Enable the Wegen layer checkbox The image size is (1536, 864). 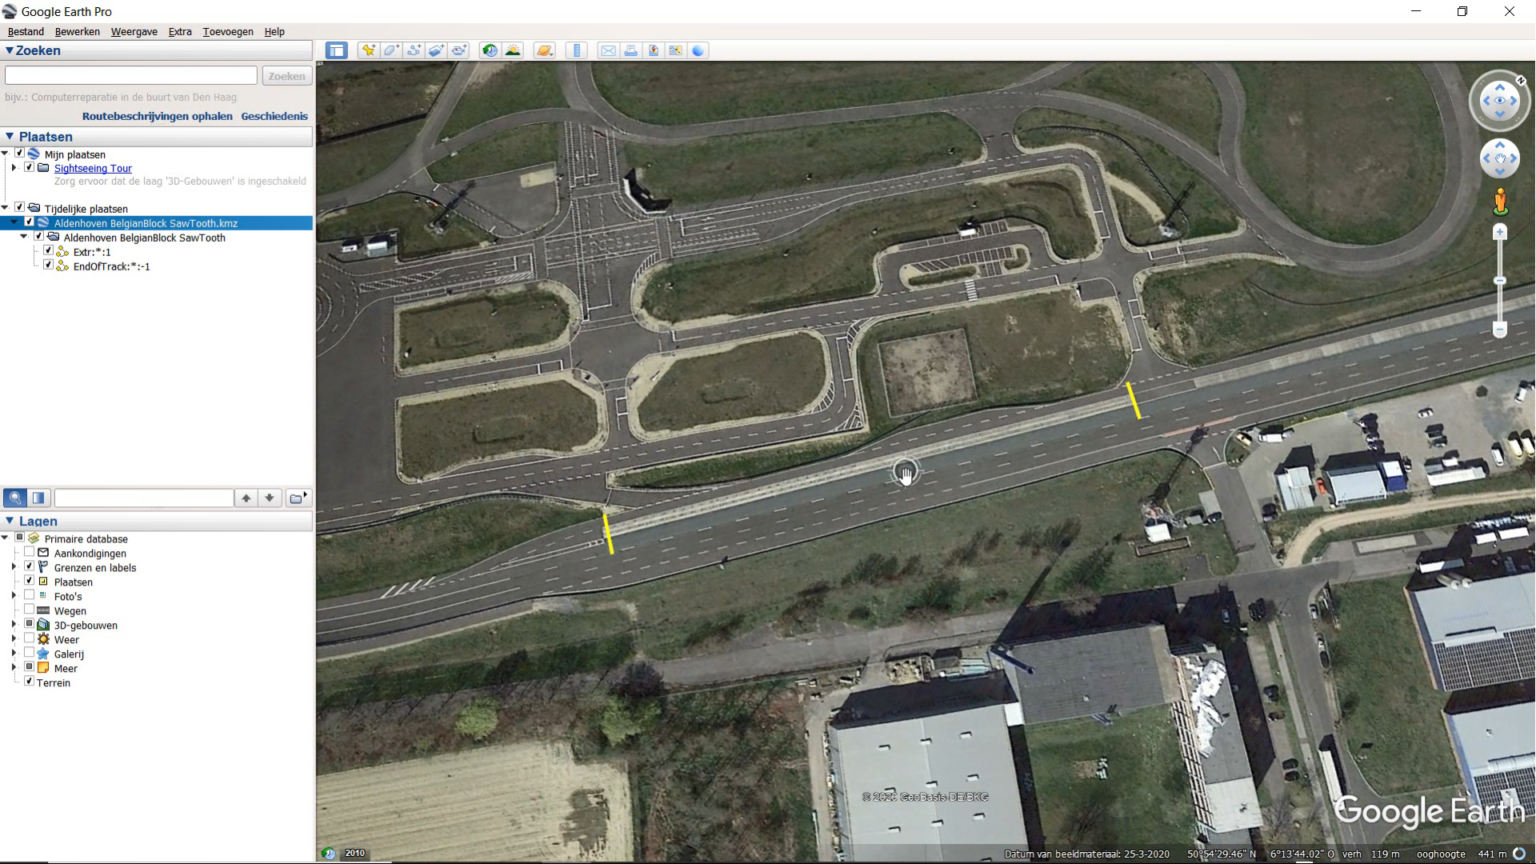pyautogui.click(x=27, y=610)
